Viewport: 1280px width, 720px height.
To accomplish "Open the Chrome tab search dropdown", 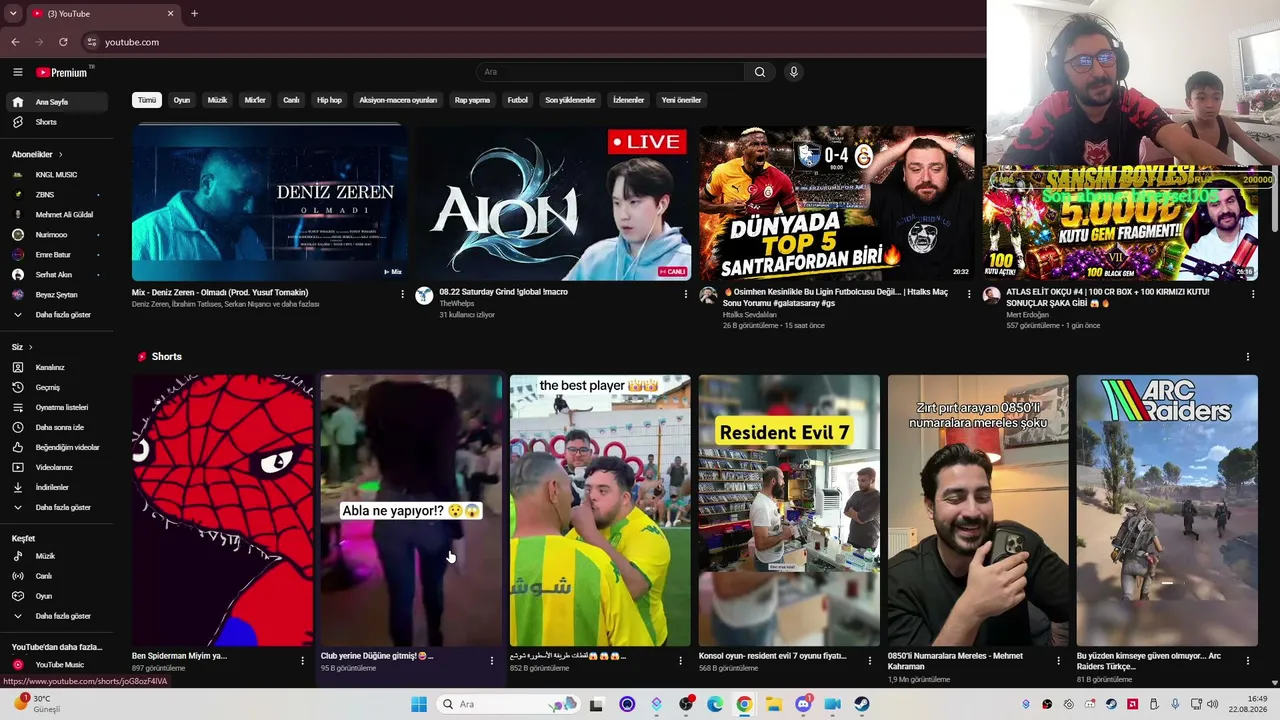I will tap(13, 14).
